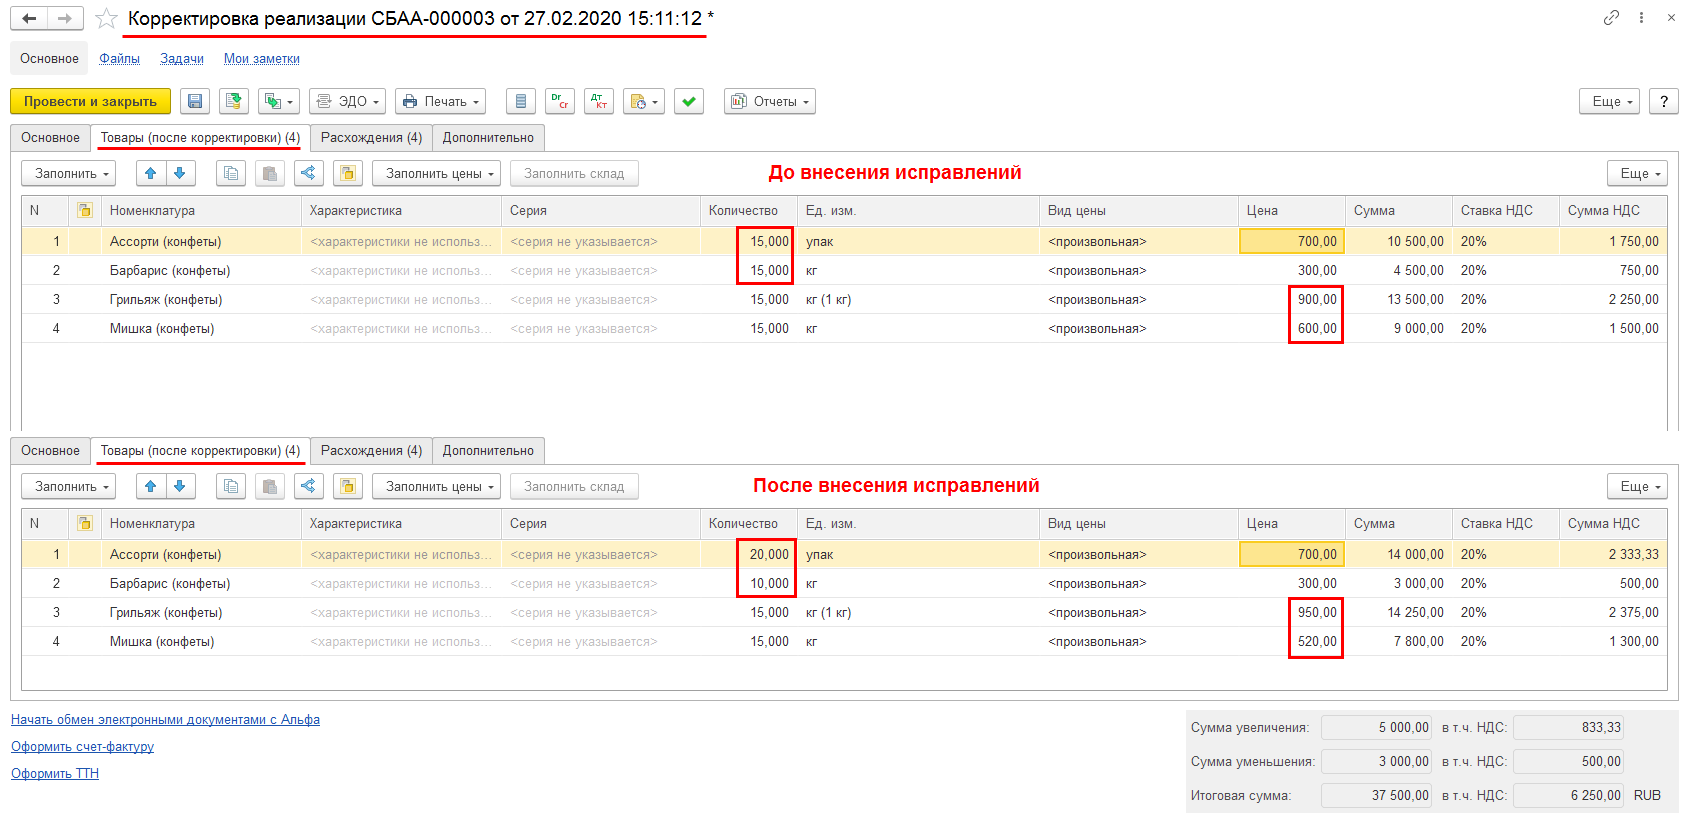The width and height of the screenshot is (1694, 821).
Task: Click Номенклатура column header in upper table
Action: [201, 210]
